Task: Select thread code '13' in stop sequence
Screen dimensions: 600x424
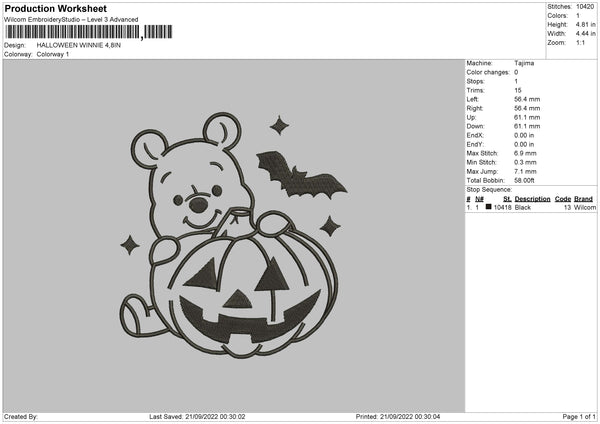Action: pos(567,207)
